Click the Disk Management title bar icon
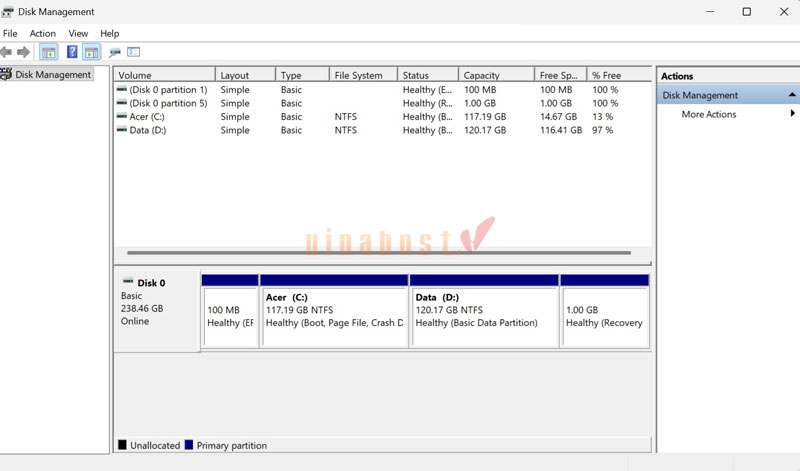 pos(7,12)
